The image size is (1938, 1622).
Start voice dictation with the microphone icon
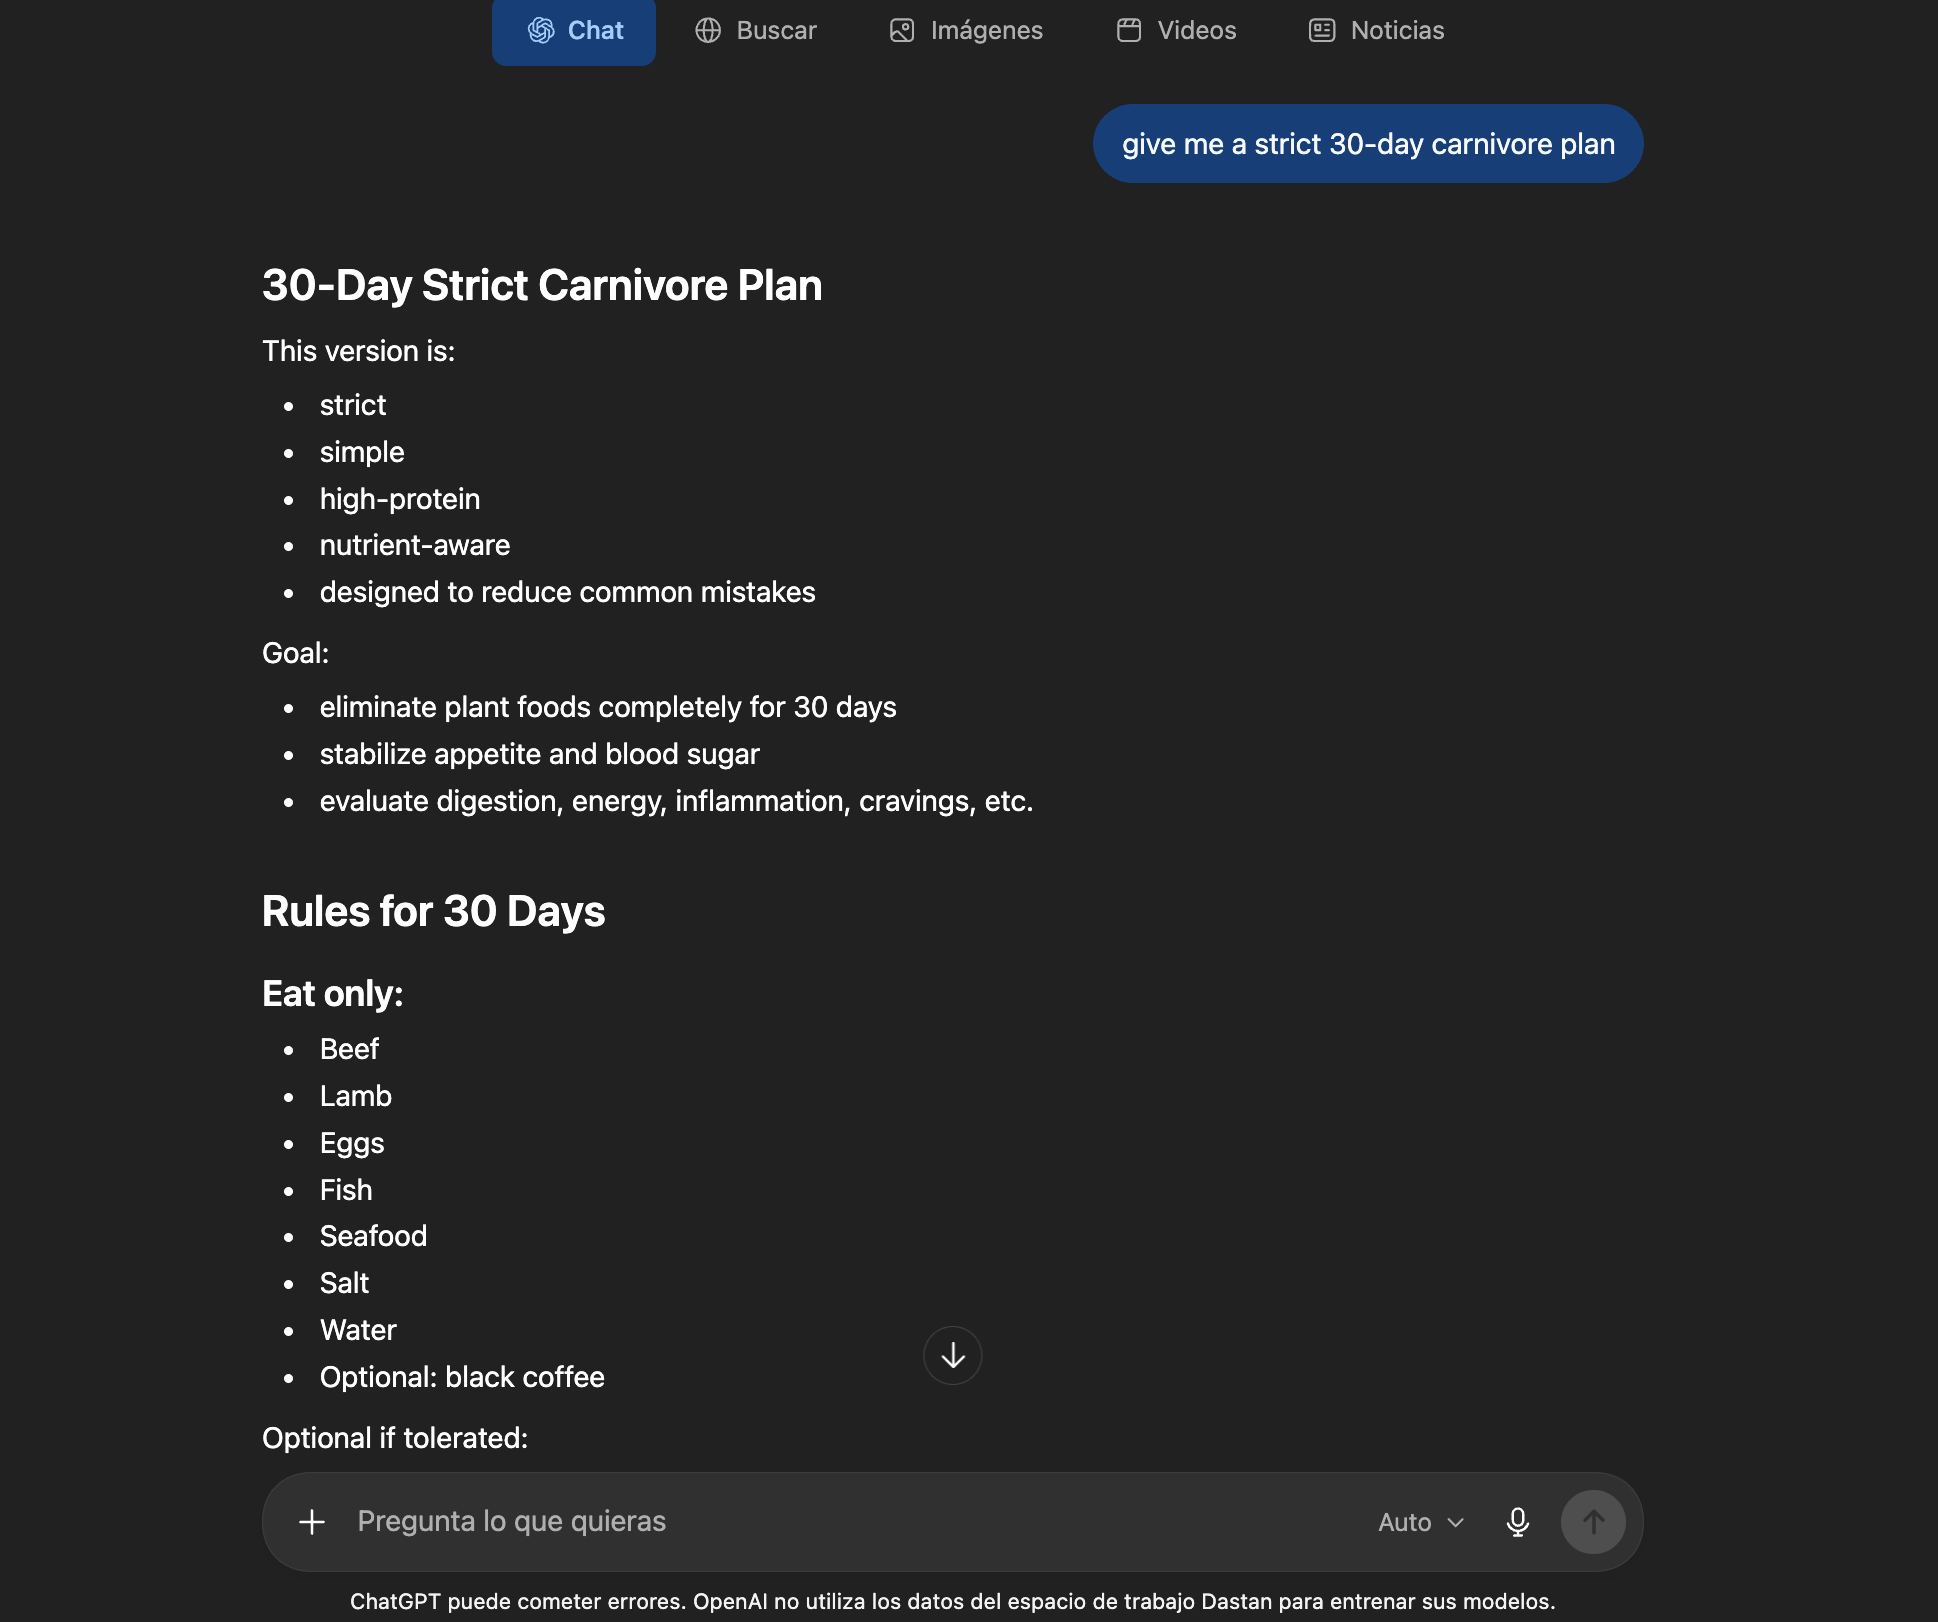(1518, 1522)
